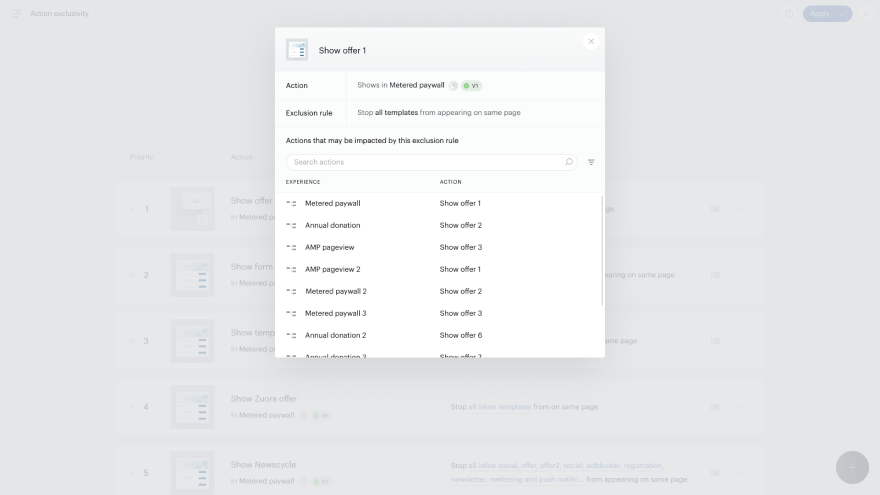
Task: Click the priority 3 row template thumbnail
Action: (x=192, y=341)
